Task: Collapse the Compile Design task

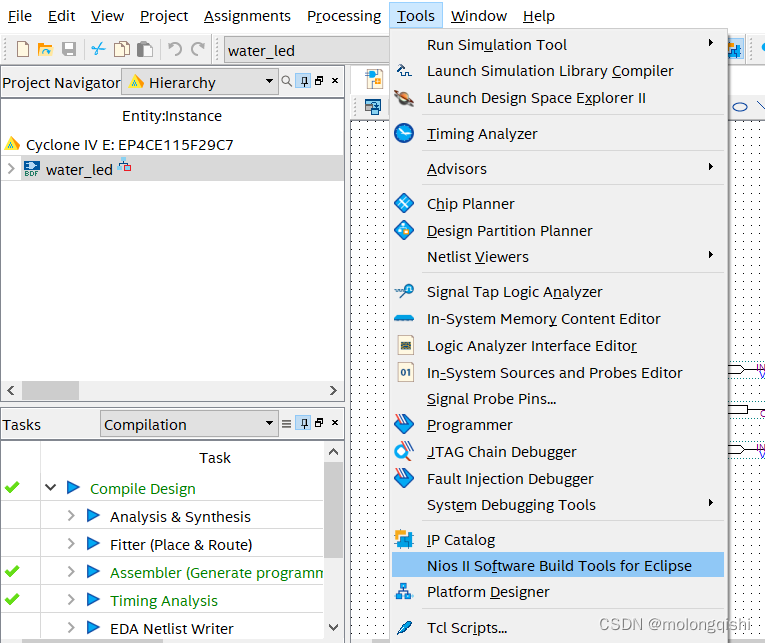Action: 51,487
